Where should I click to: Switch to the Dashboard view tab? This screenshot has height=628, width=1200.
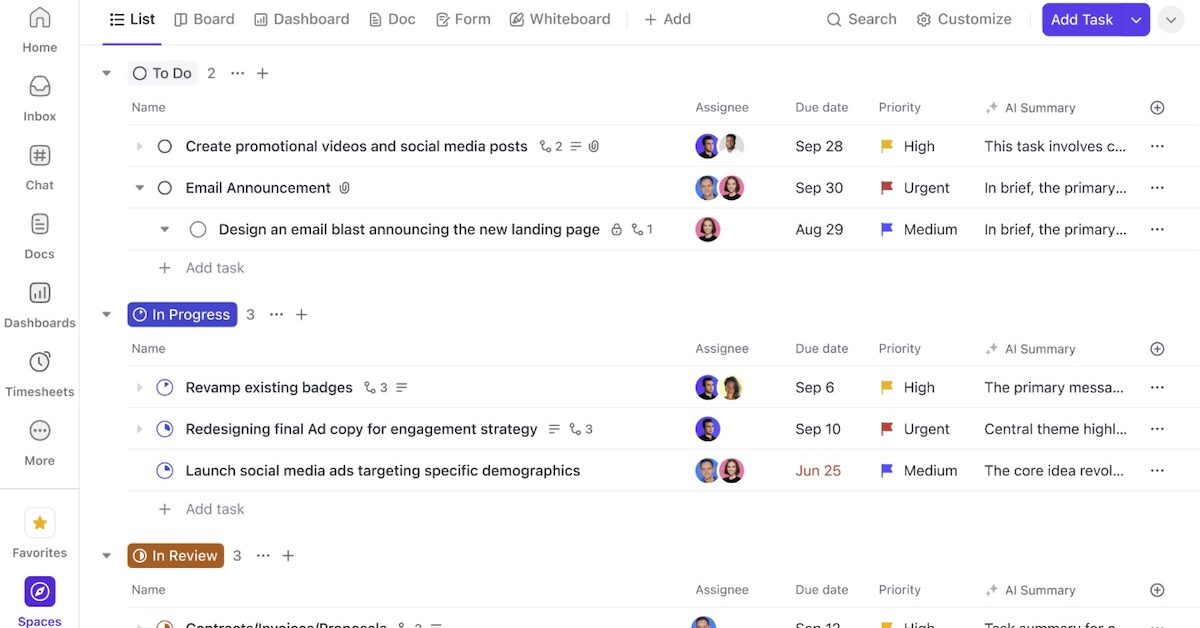tap(301, 19)
